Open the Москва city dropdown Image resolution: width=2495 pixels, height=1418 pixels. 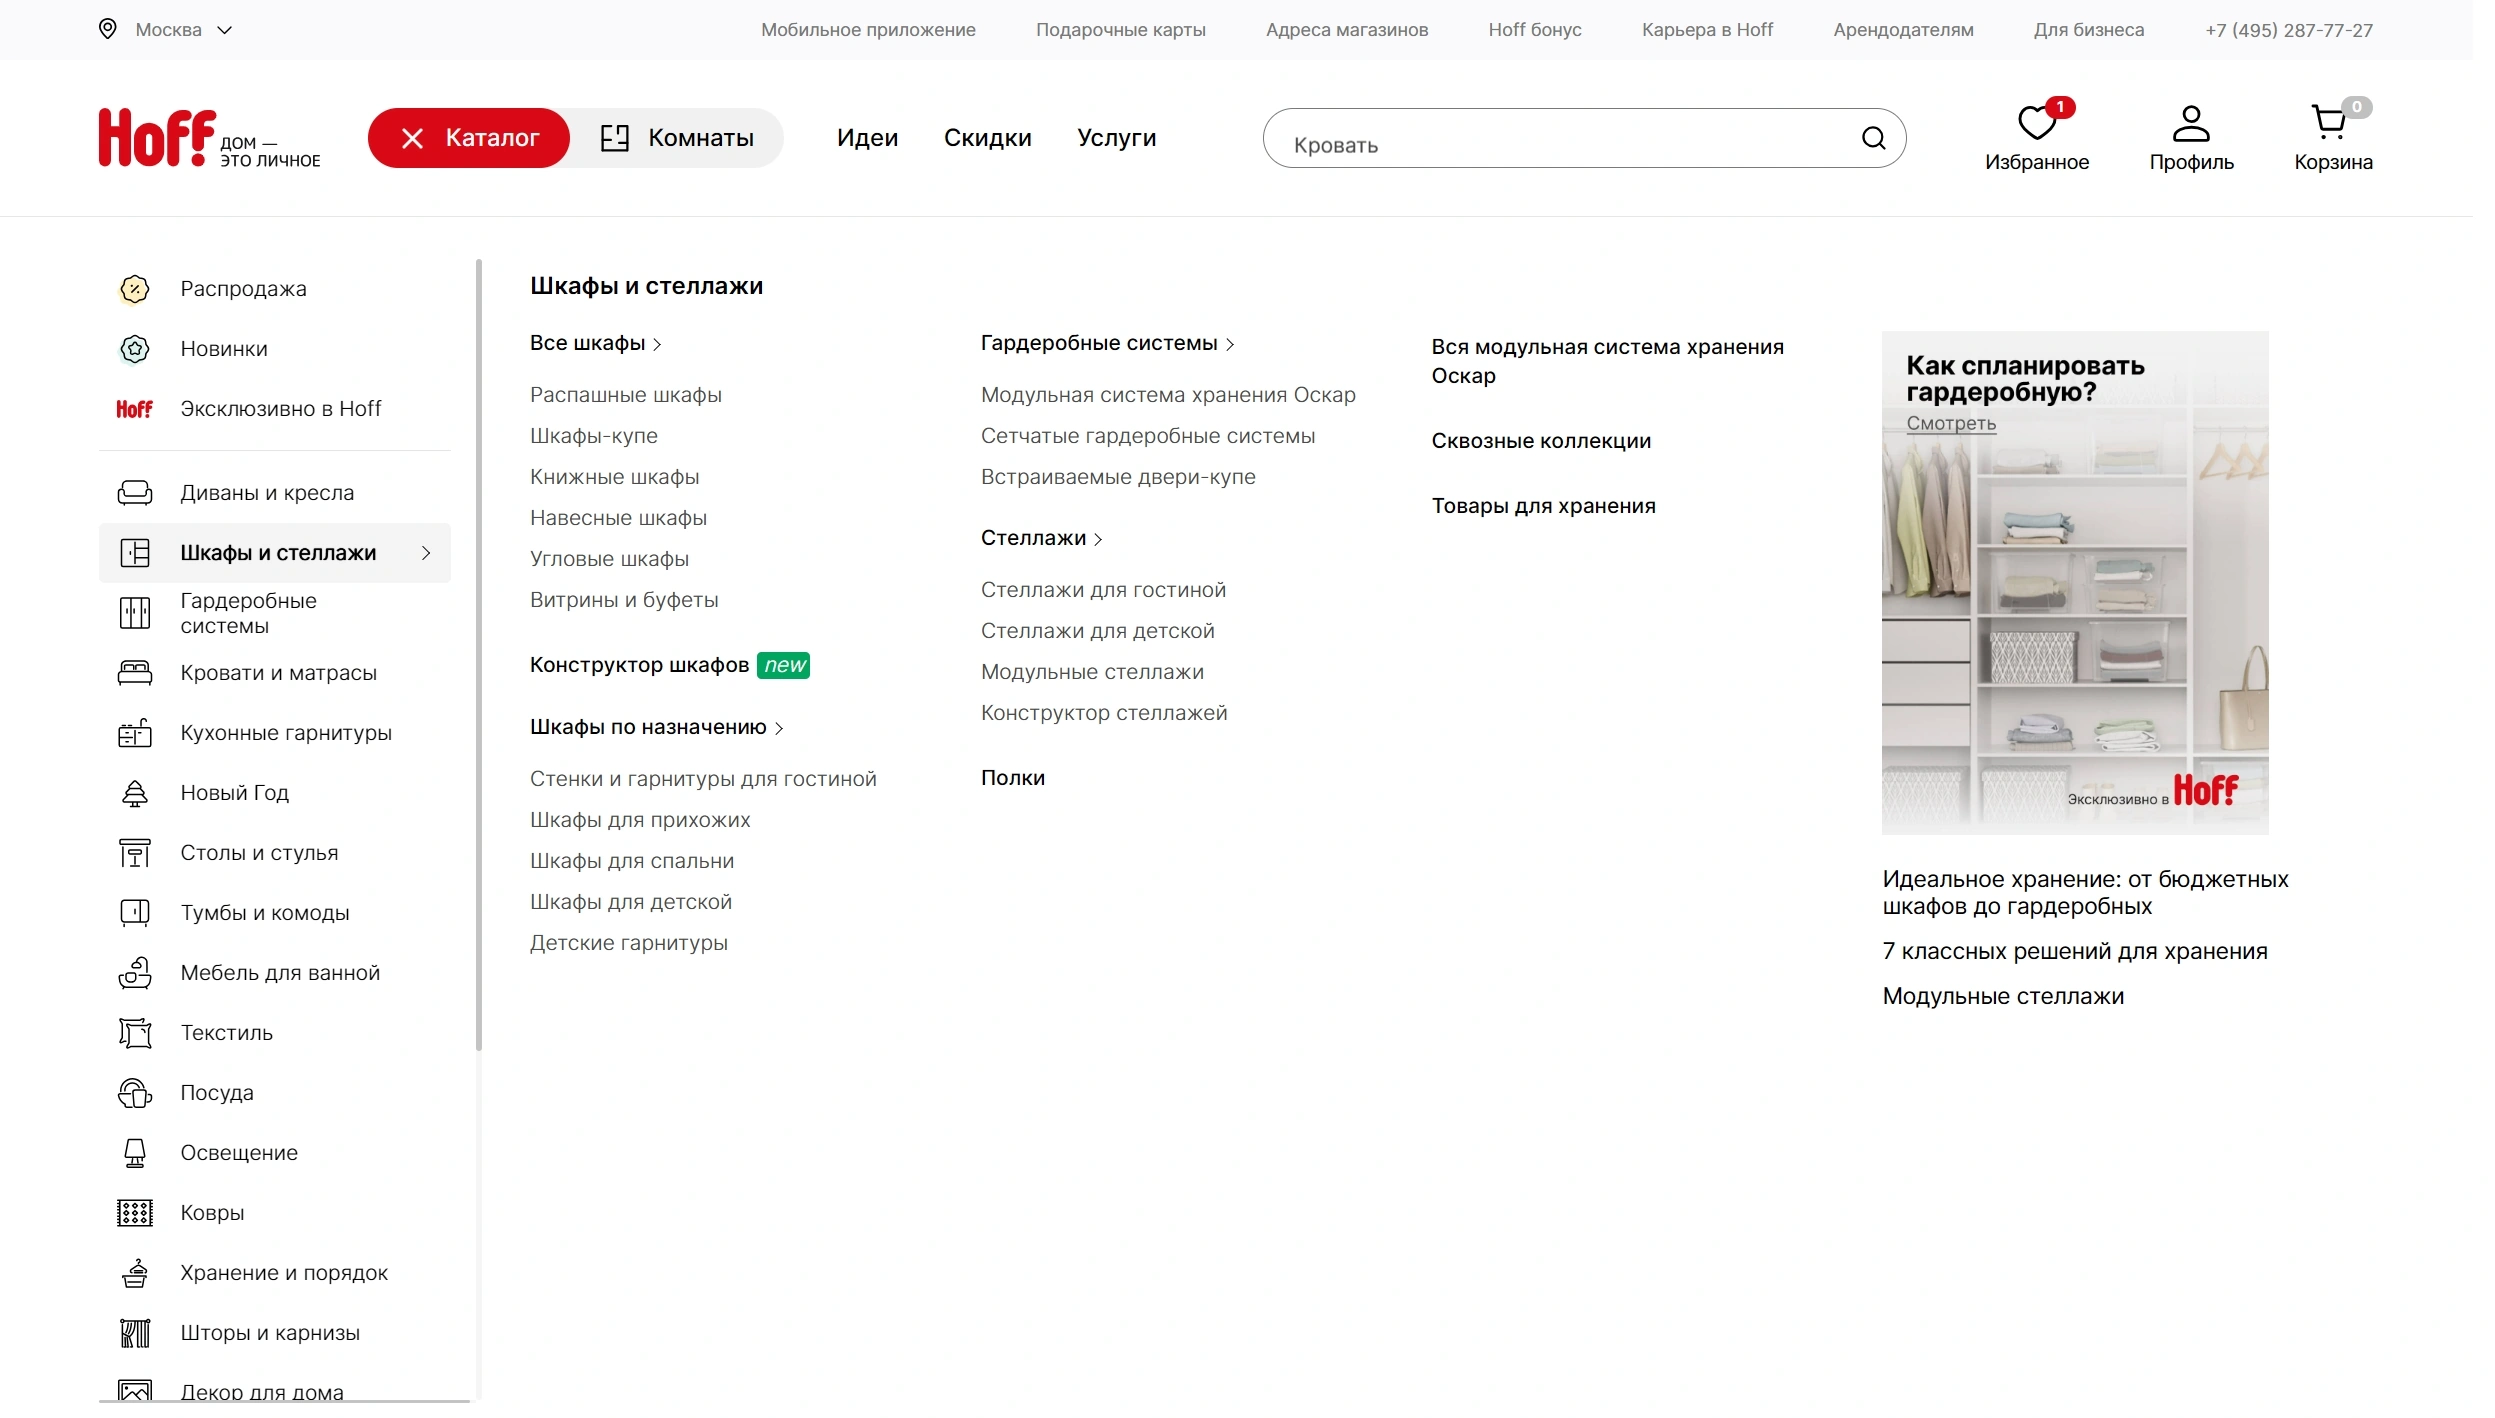pos(166,30)
